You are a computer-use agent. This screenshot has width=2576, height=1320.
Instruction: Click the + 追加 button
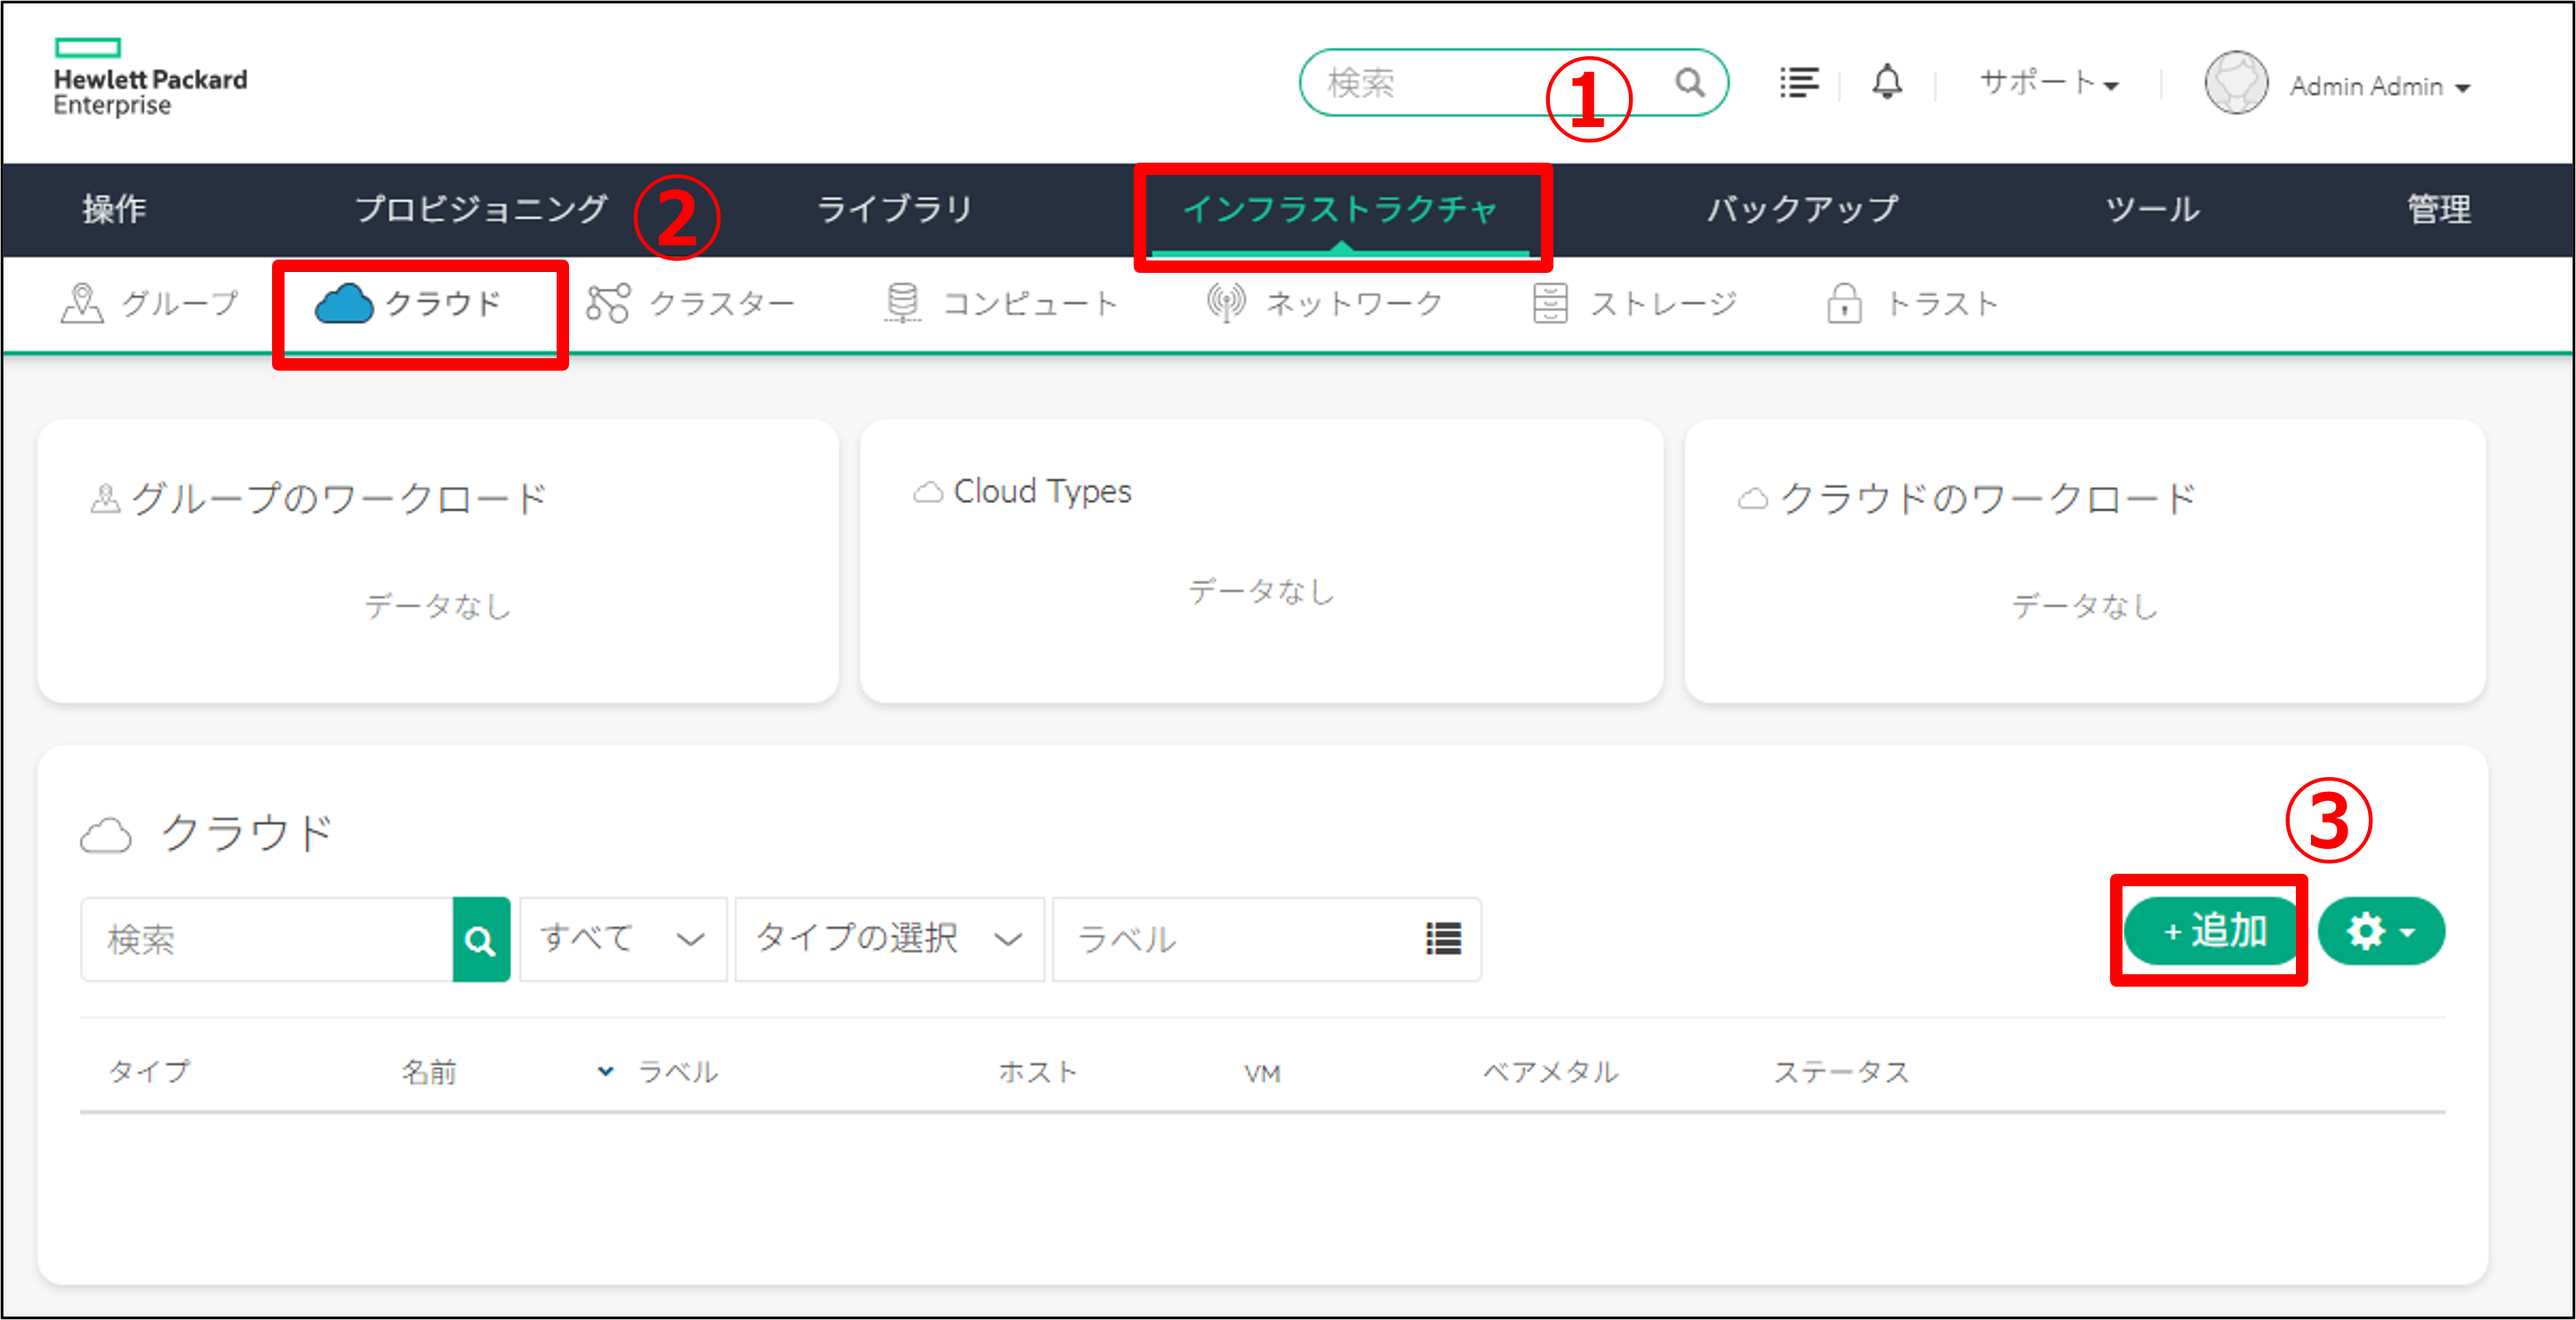(x=2213, y=931)
